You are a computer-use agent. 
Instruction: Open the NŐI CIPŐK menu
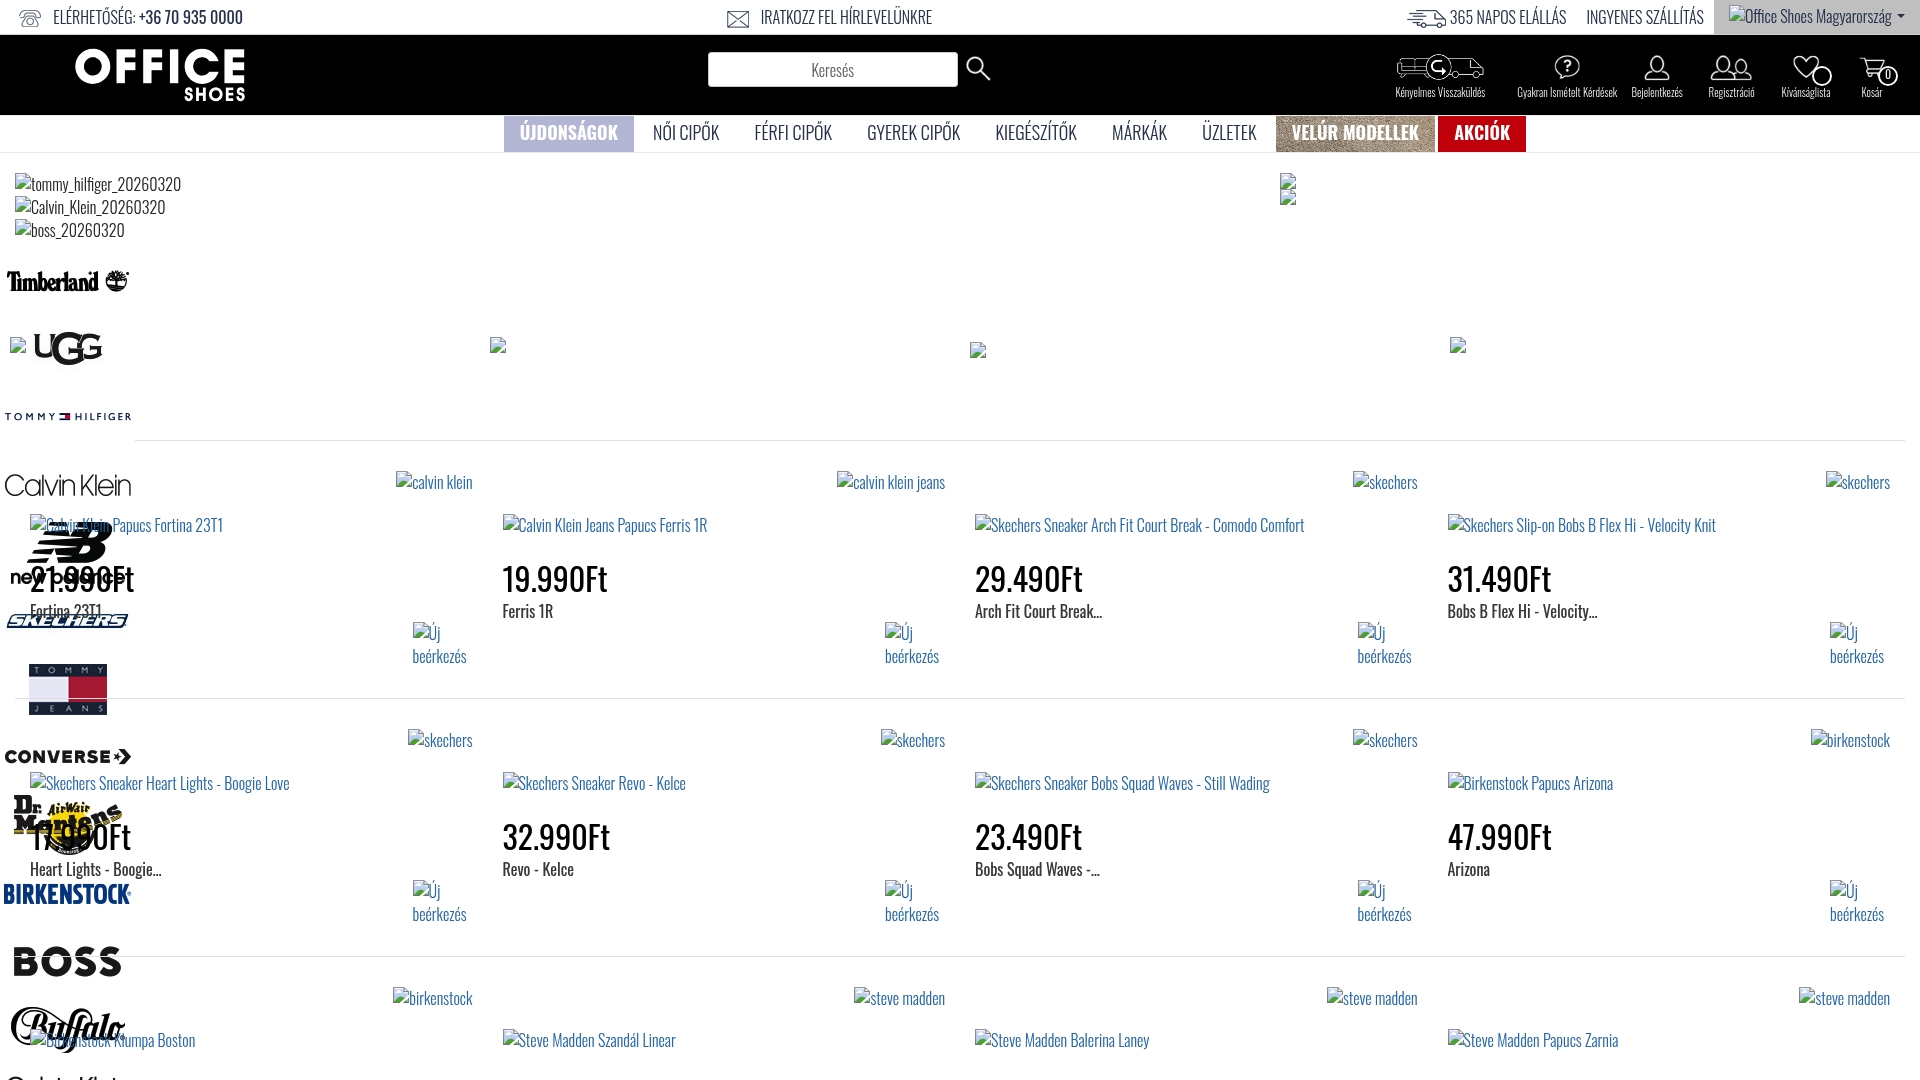tap(686, 133)
